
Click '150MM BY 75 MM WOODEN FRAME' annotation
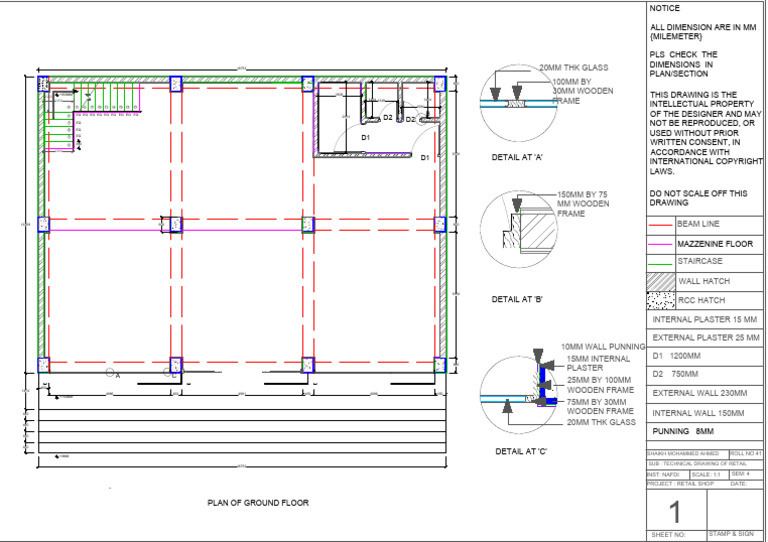coord(583,204)
